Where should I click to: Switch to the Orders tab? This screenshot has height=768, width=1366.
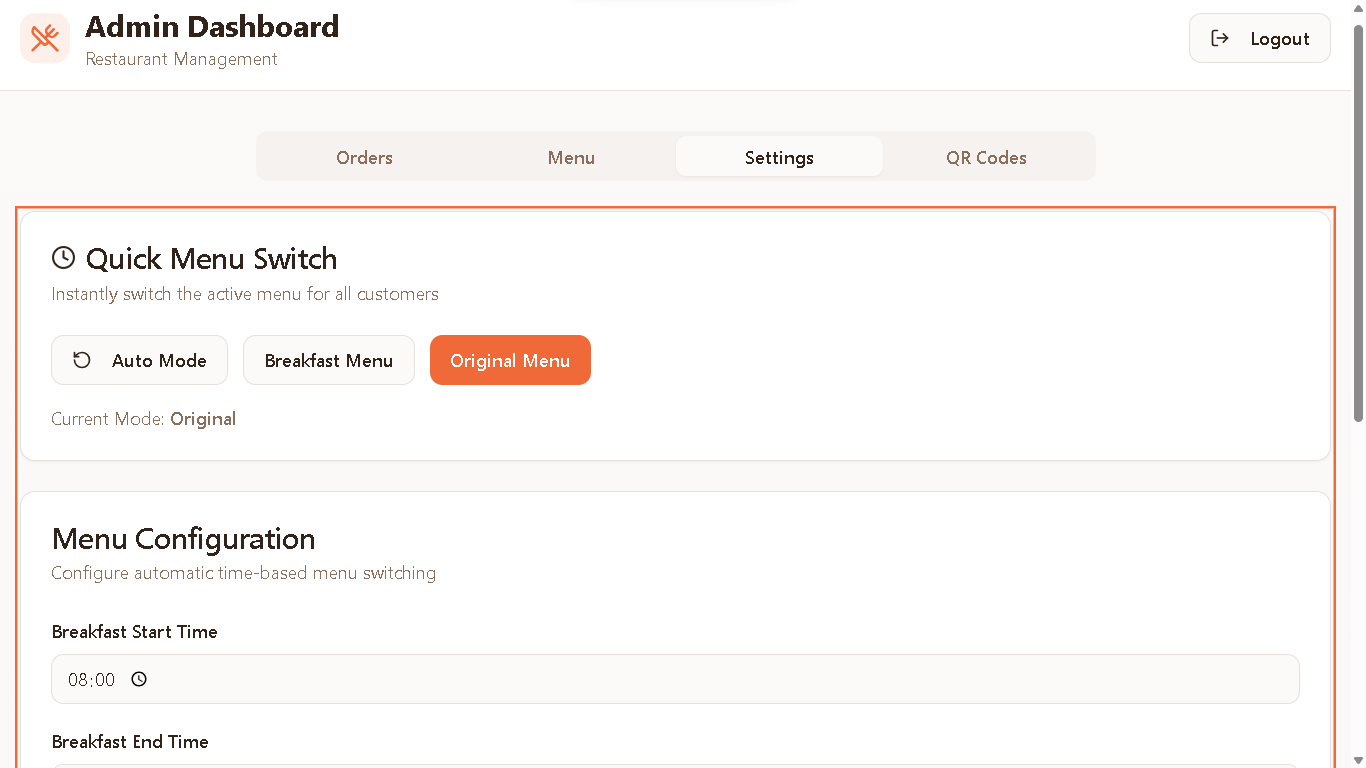(x=364, y=157)
